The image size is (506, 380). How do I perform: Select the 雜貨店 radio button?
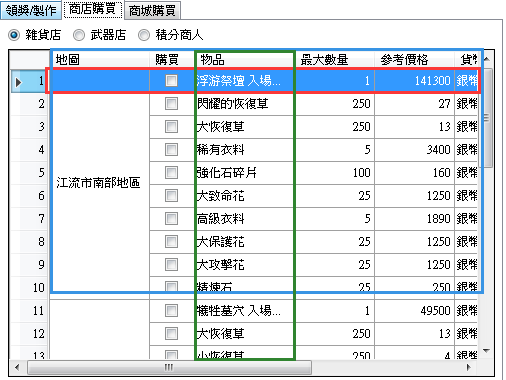point(14,35)
